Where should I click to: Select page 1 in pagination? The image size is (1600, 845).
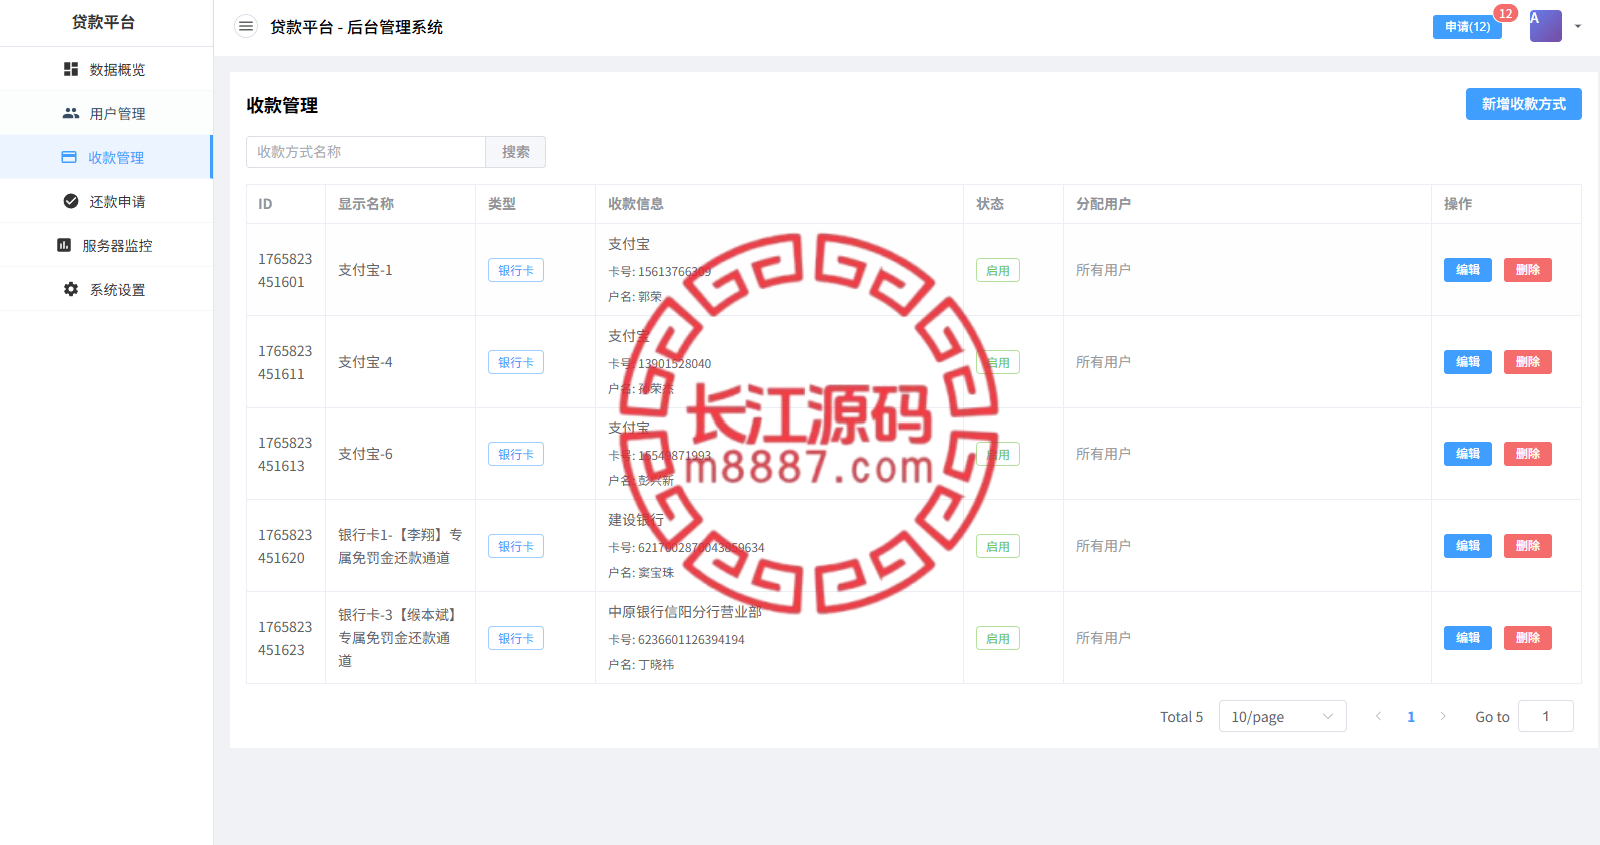point(1411,716)
